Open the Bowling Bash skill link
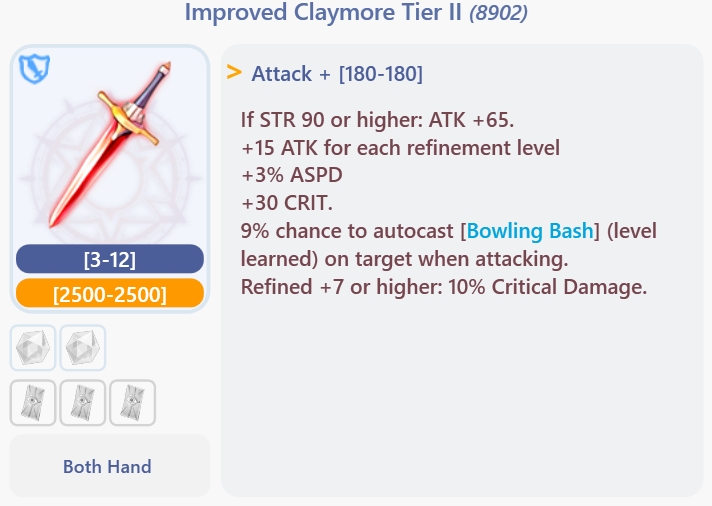Screen dimensions: 712x506 530,231
